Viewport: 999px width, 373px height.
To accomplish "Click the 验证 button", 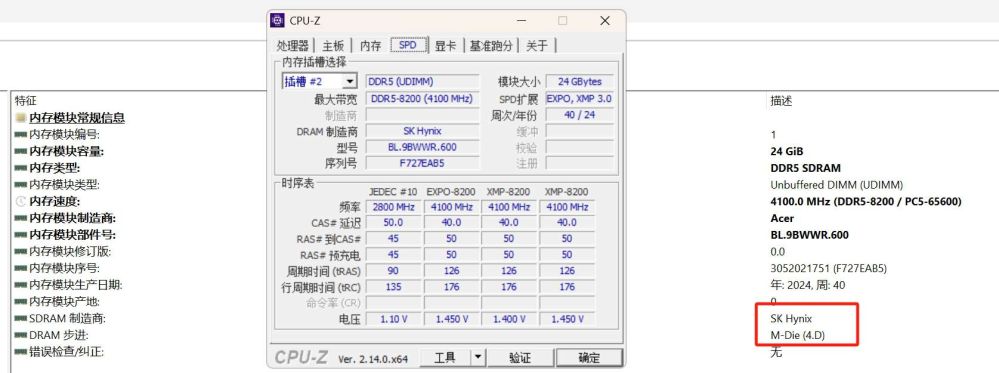I will click(520, 358).
